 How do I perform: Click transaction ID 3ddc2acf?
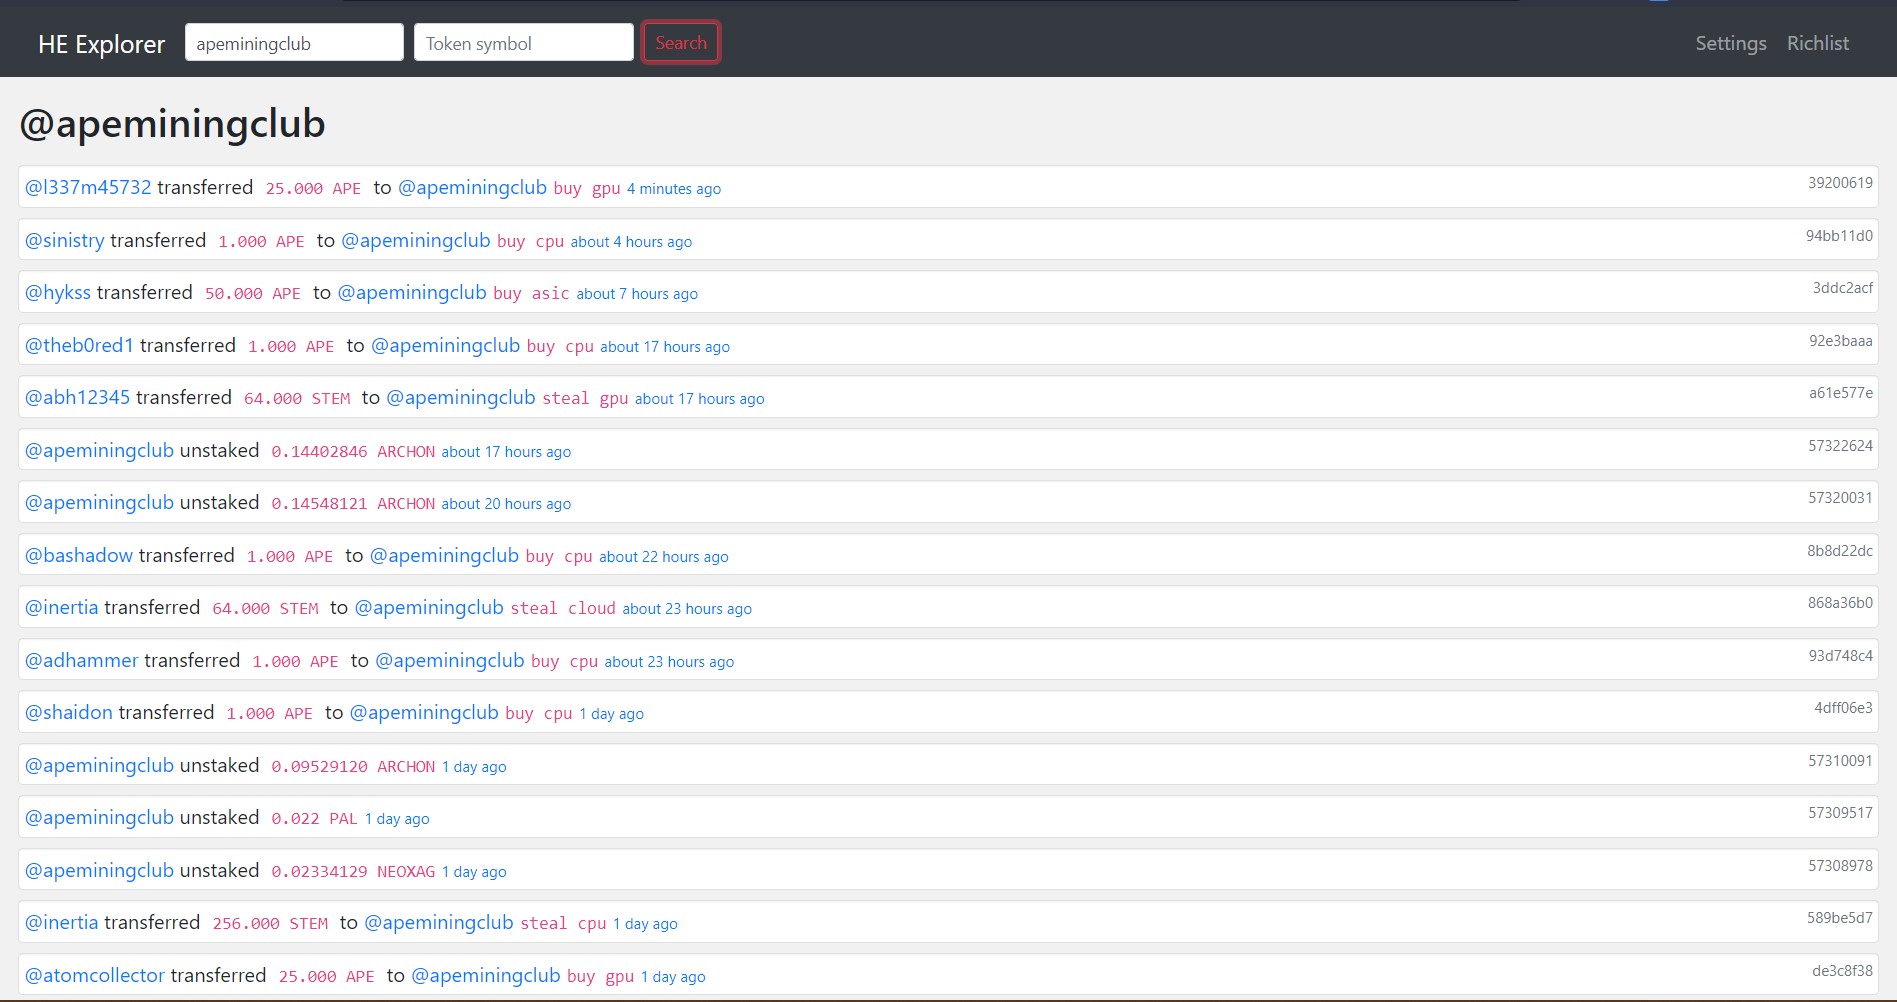pyautogui.click(x=1843, y=288)
